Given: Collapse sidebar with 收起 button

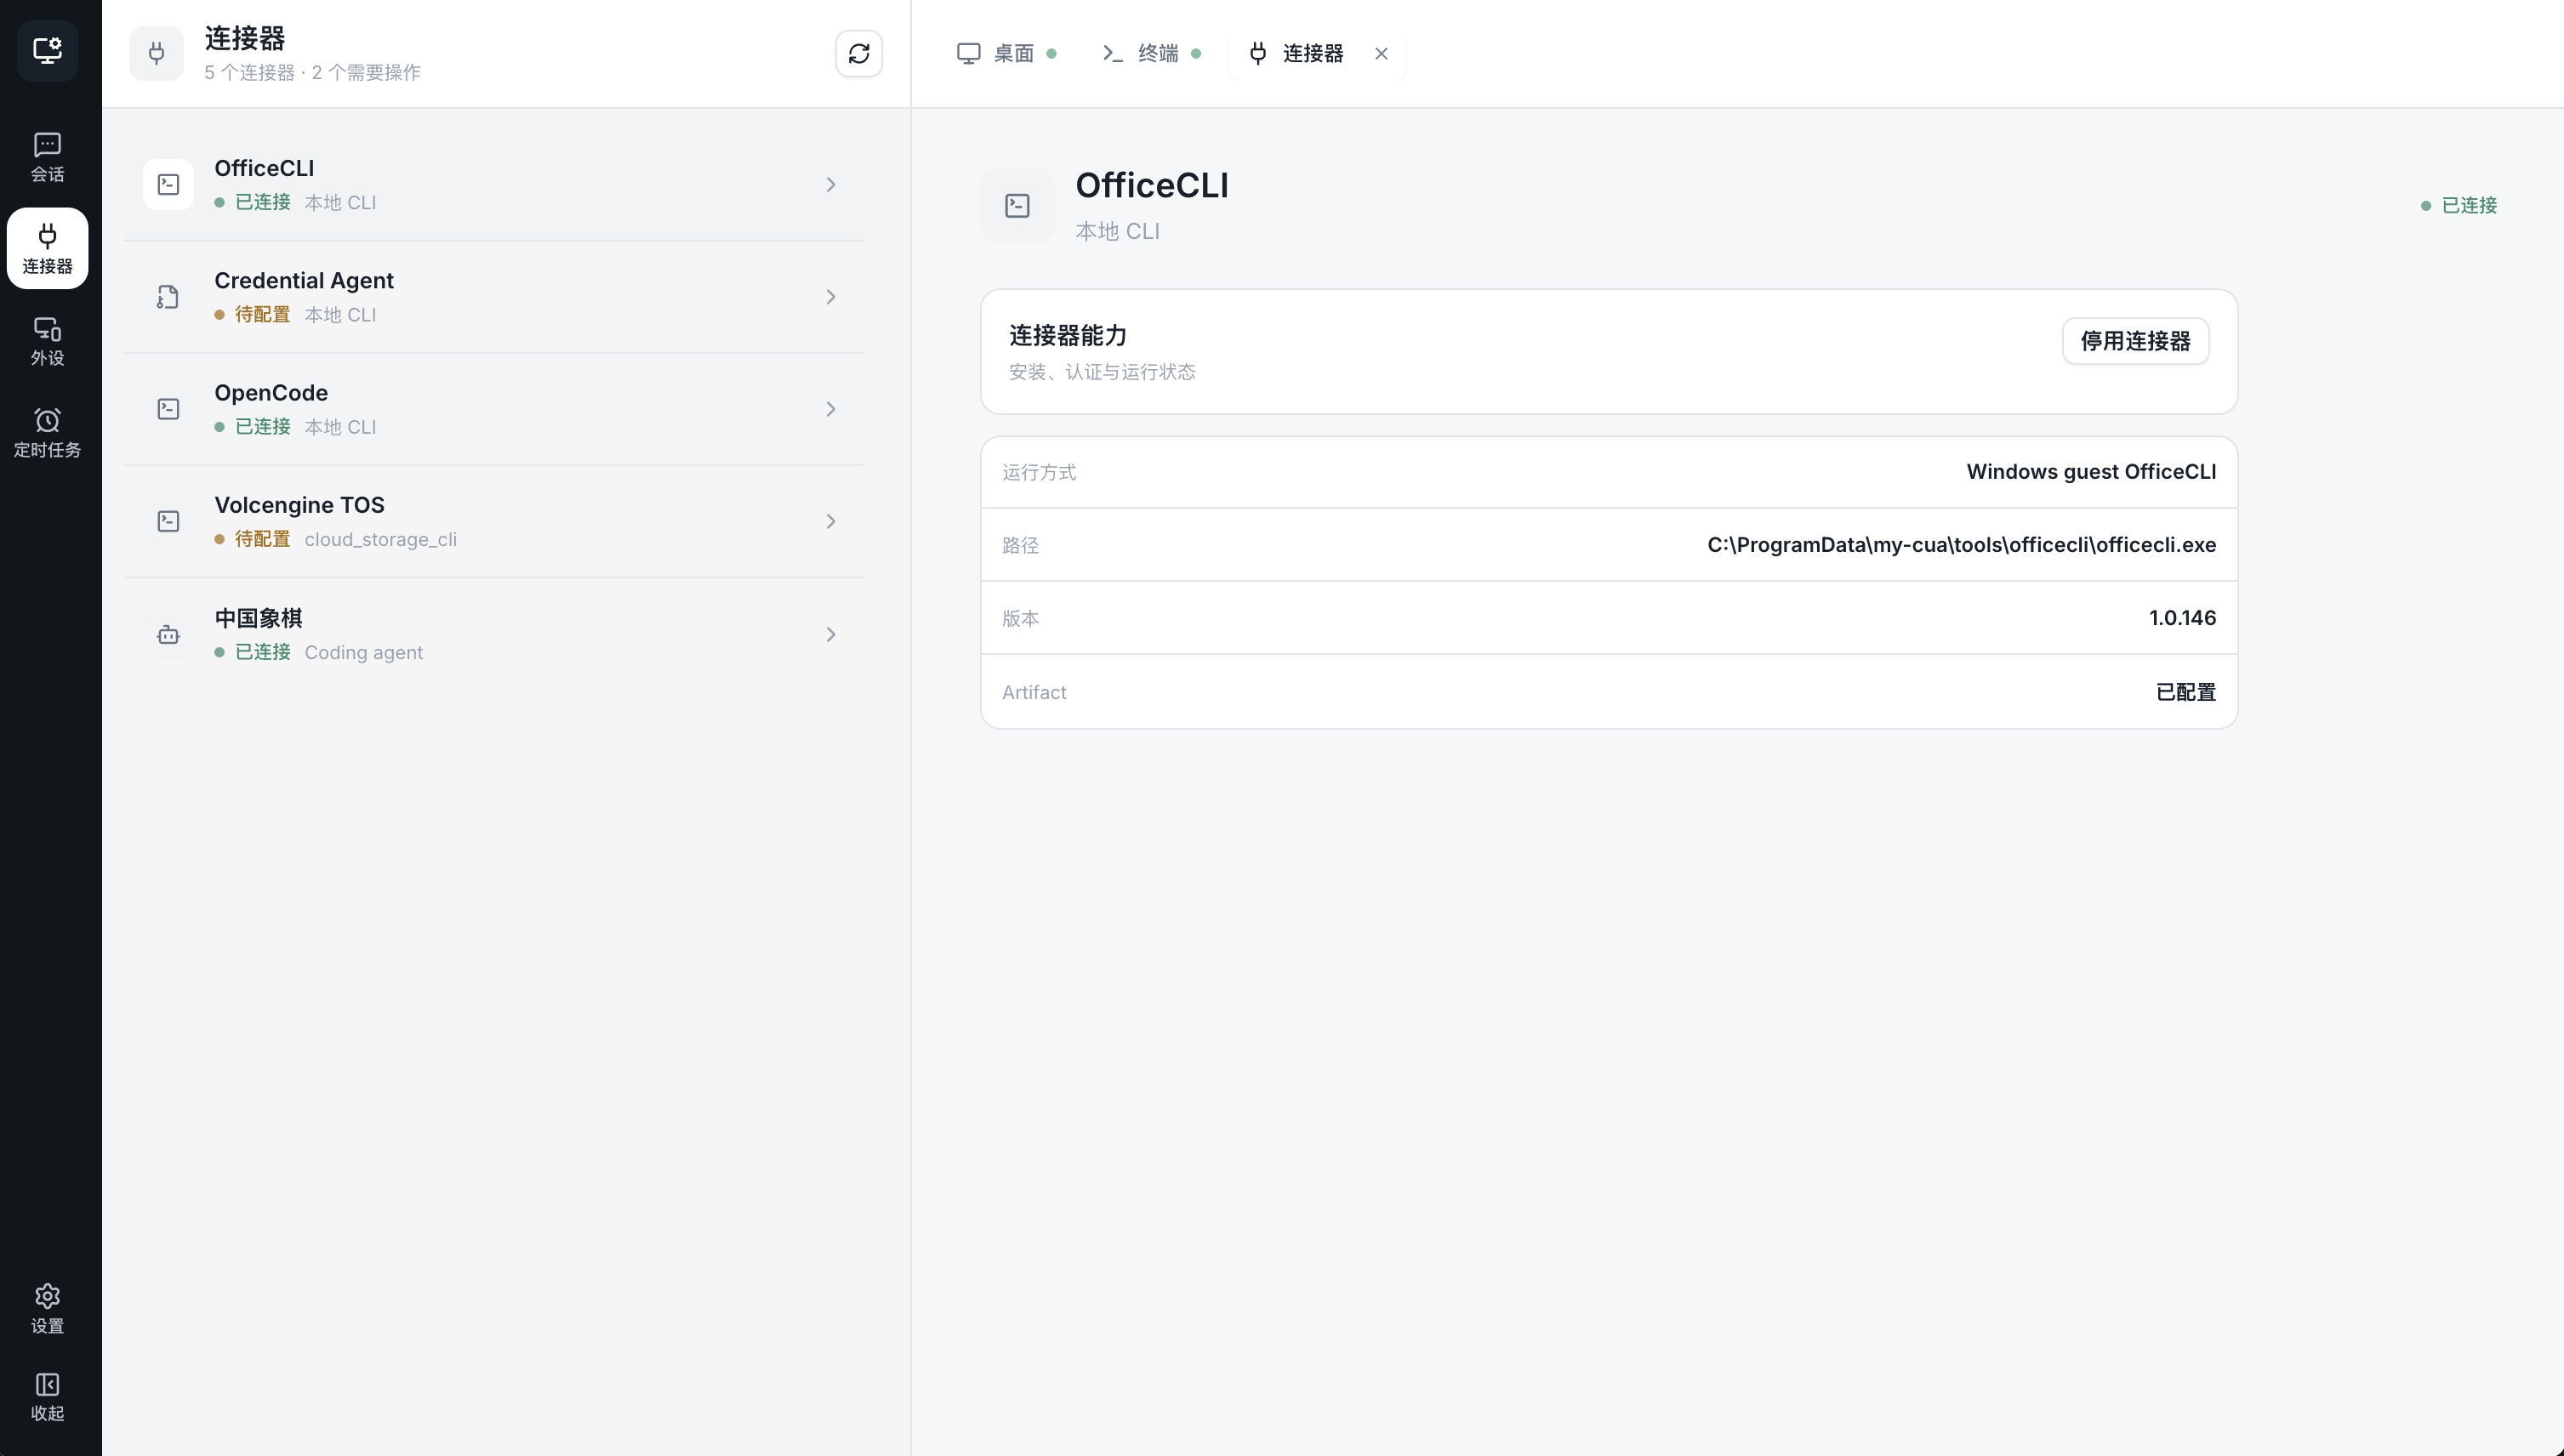Looking at the screenshot, I should click(x=47, y=1398).
